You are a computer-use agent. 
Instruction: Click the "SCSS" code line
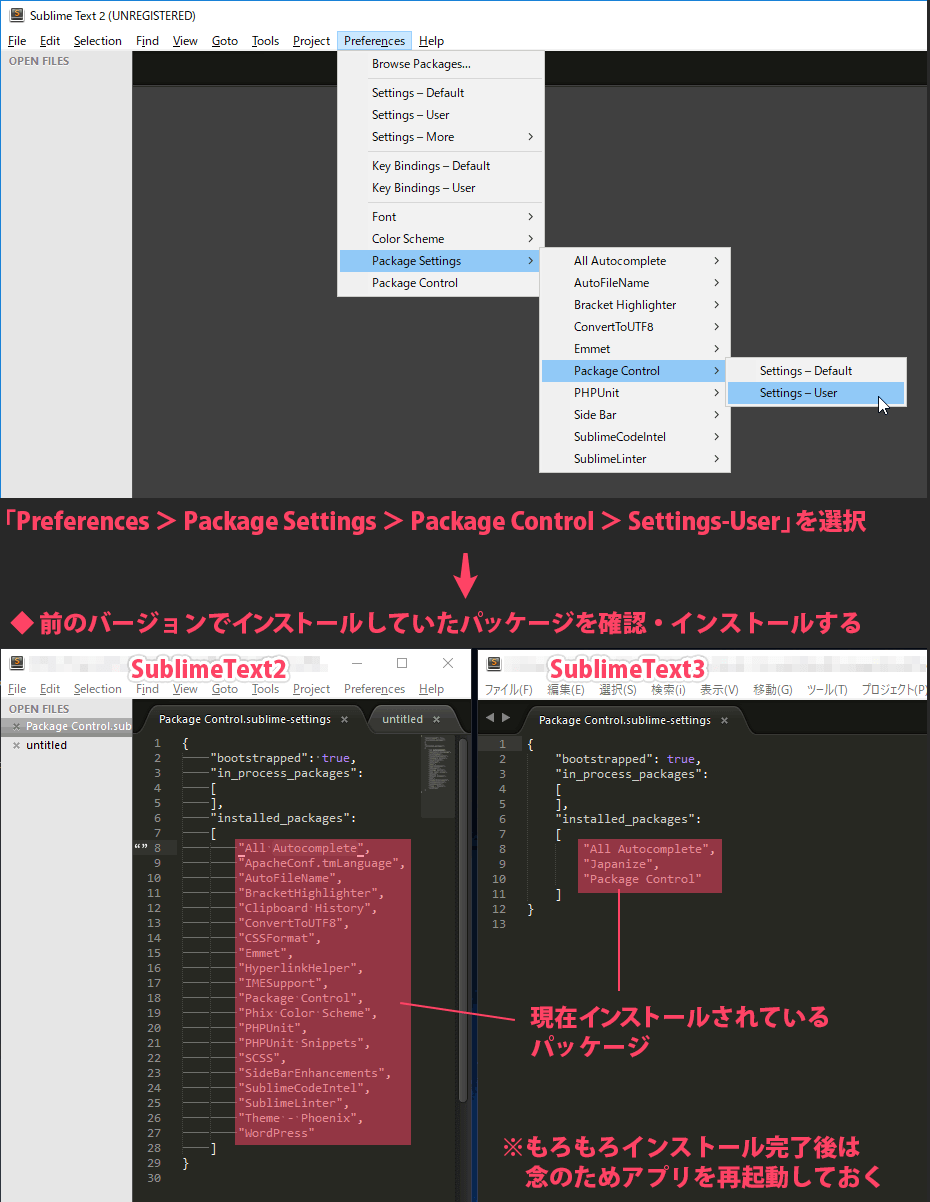pos(262,1058)
